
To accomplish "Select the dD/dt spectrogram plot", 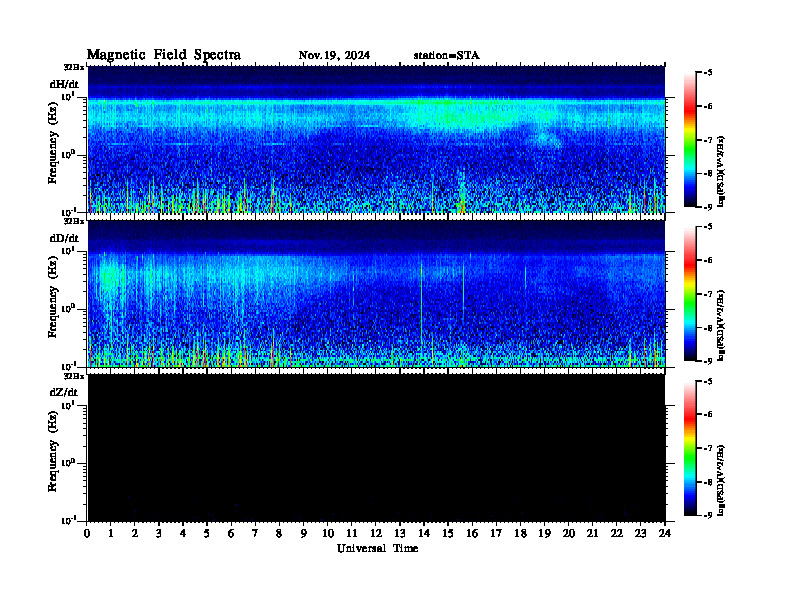I will [376, 294].
